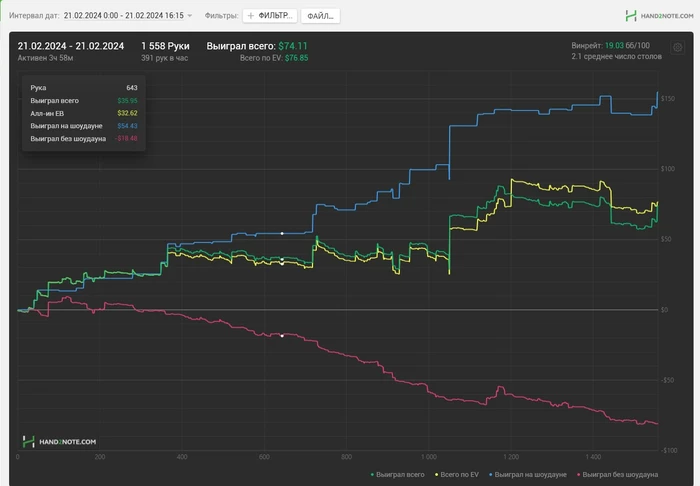Open the date interval dropdown arrow
The height and width of the screenshot is (486, 700).
190,16
